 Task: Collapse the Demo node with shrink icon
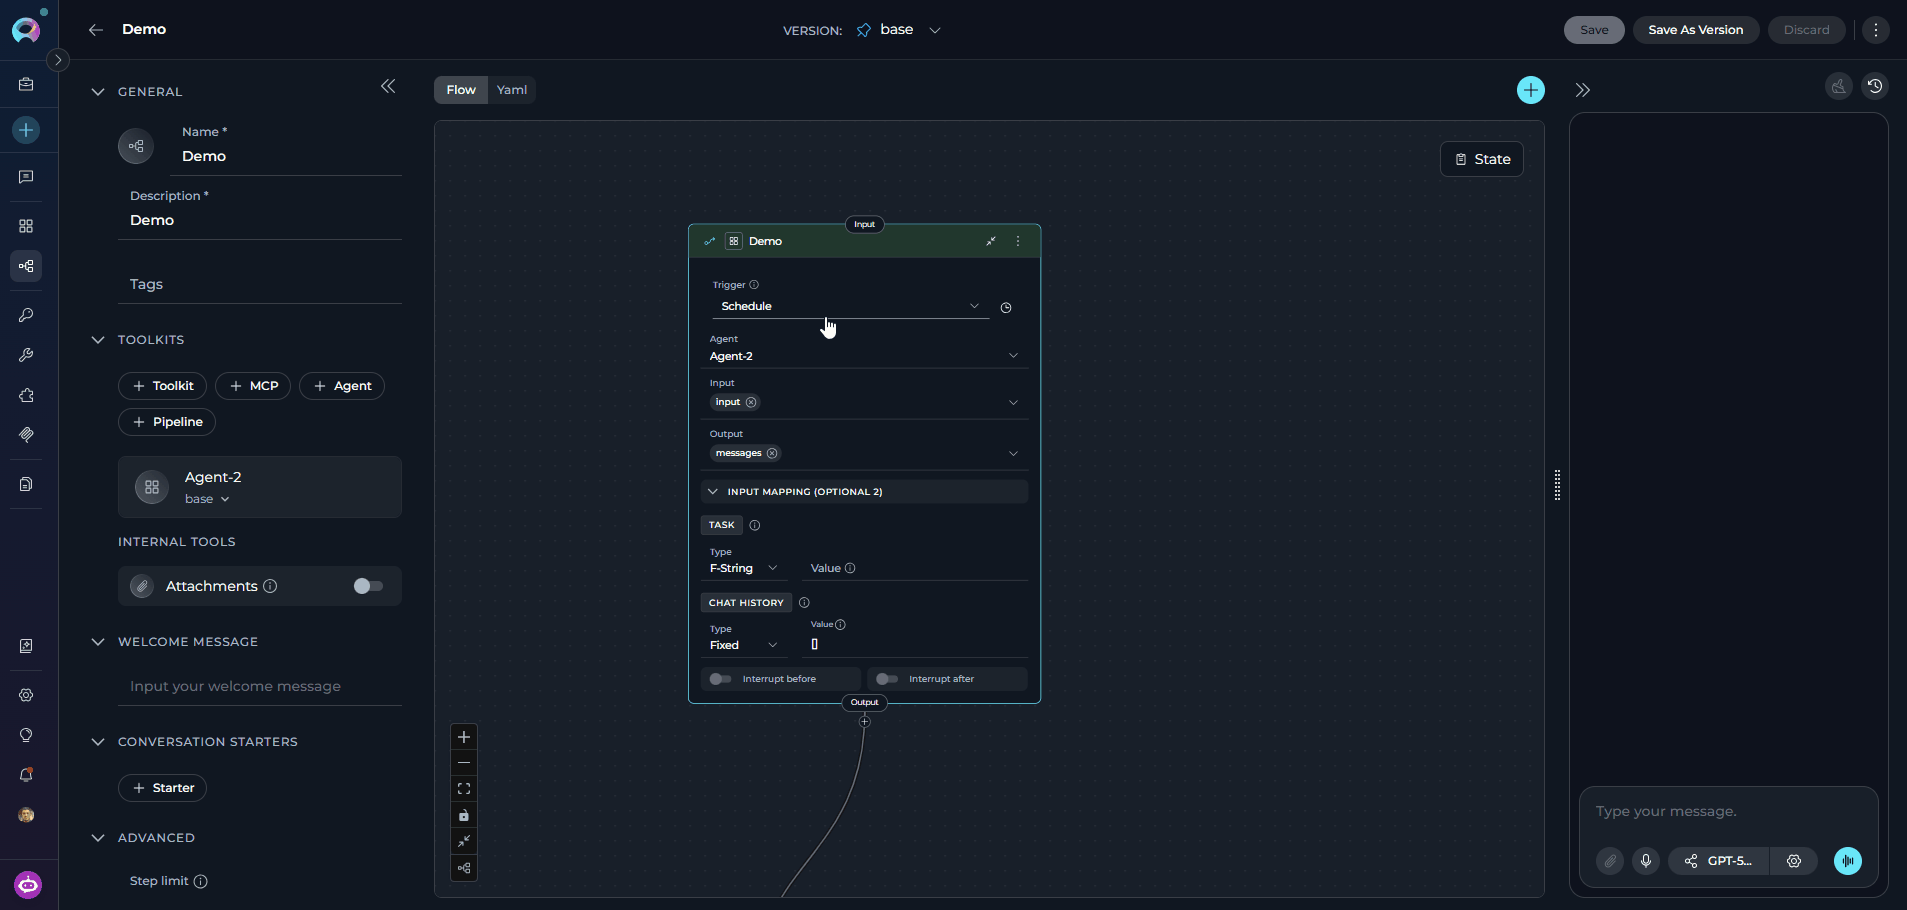click(991, 241)
